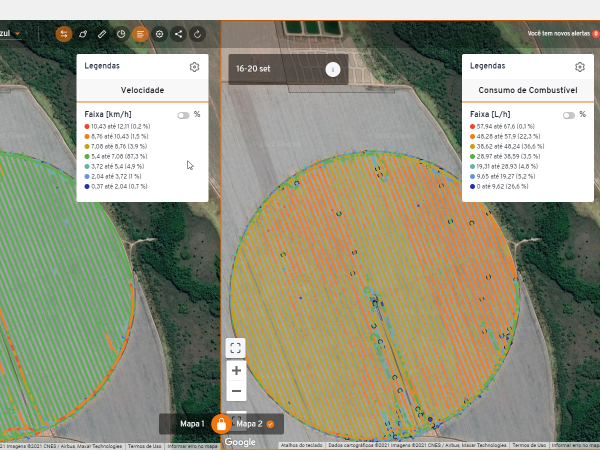The height and width of the screenshot is (450, 600).
Task: Click orange swatch 8,76 até 10,43
Action: (x=87, y=136)
